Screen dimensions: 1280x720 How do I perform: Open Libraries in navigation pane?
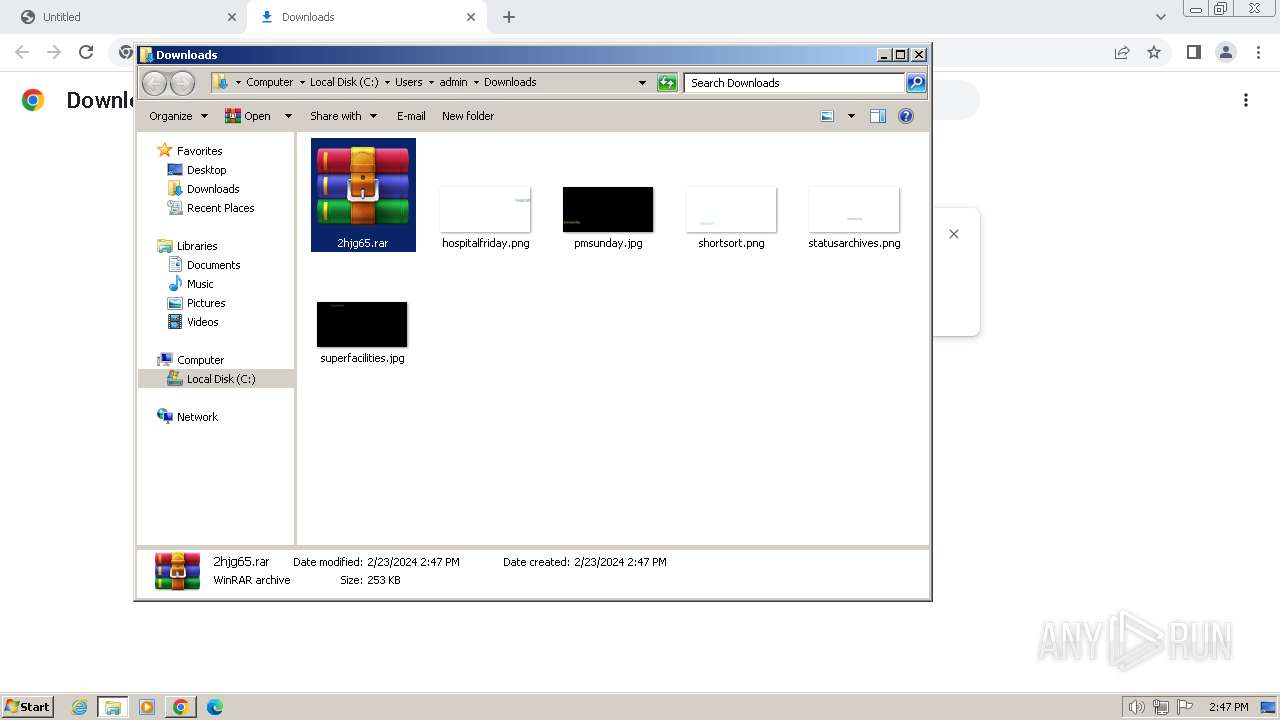click(197, 246)
